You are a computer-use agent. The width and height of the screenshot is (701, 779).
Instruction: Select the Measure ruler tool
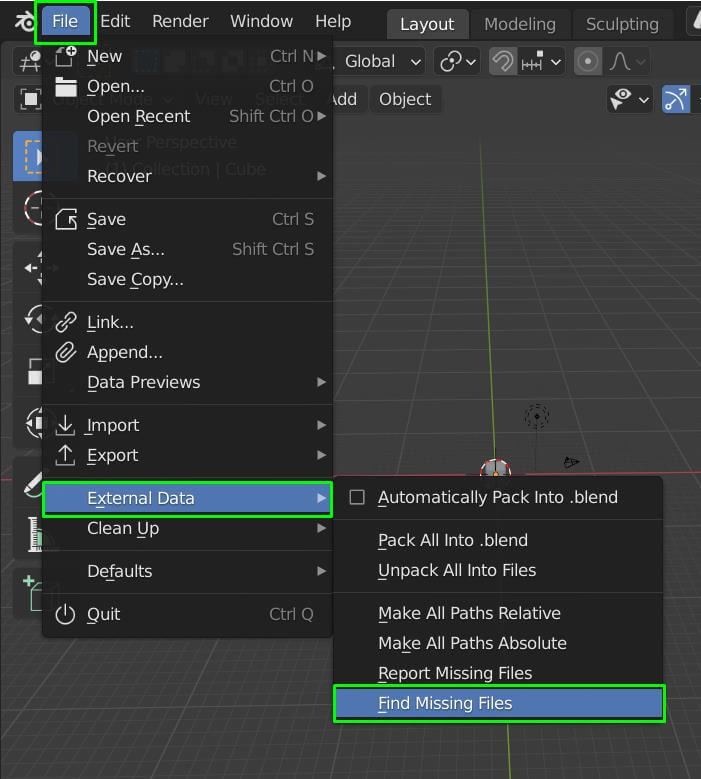pos(34,538)
